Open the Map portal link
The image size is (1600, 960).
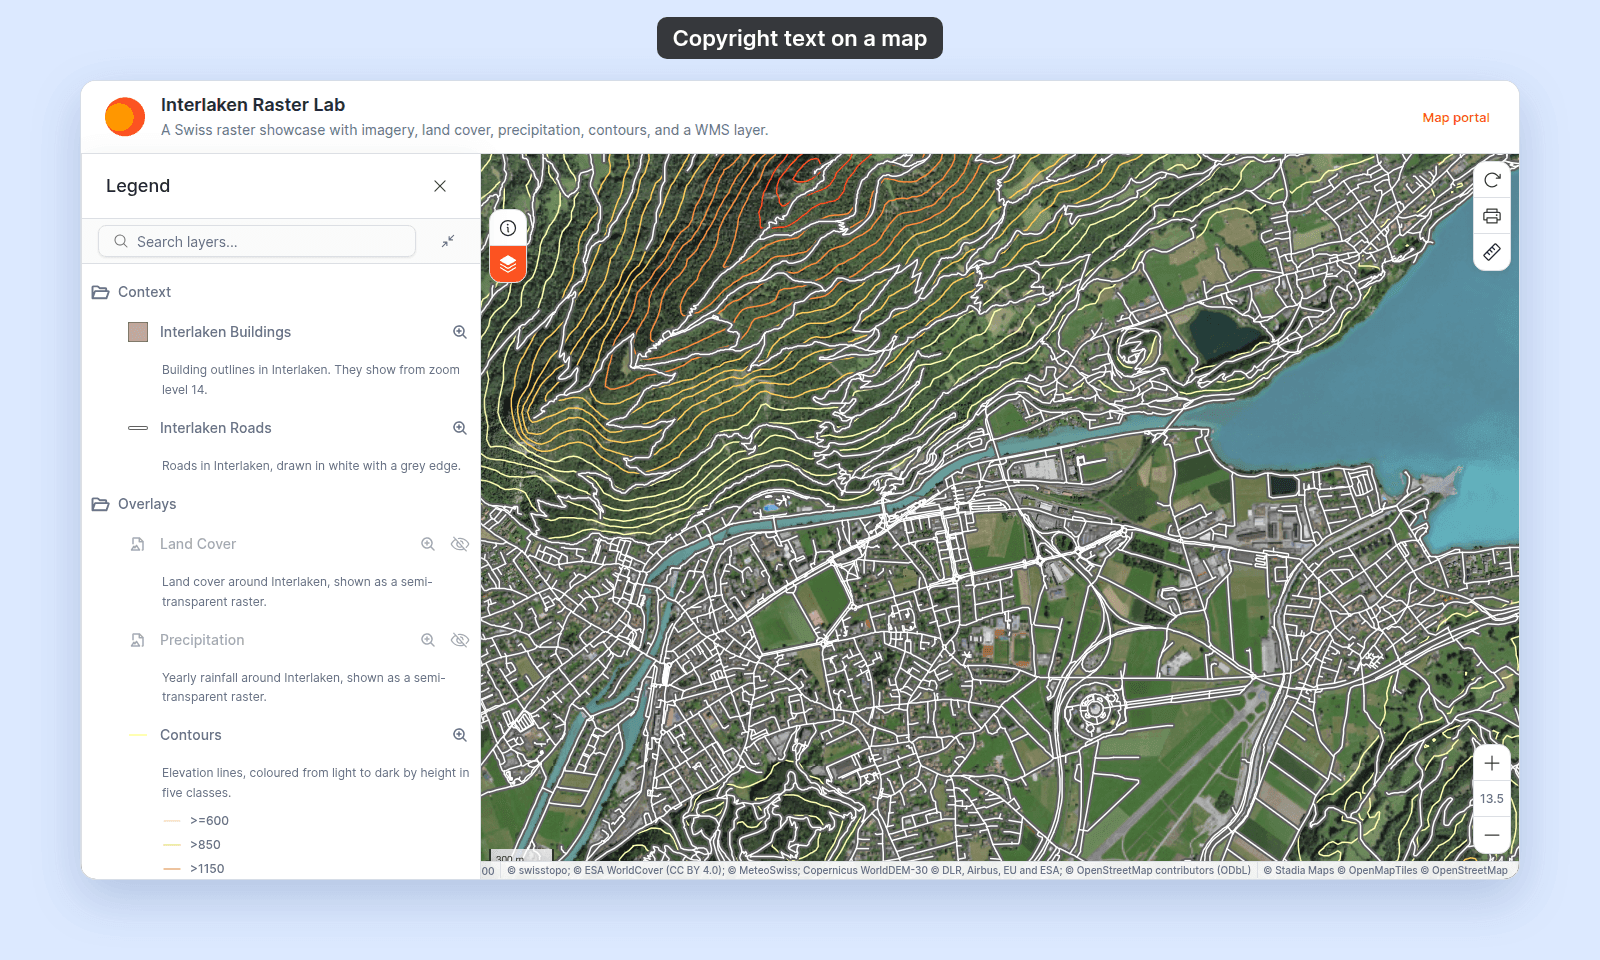click(1456, 118)
